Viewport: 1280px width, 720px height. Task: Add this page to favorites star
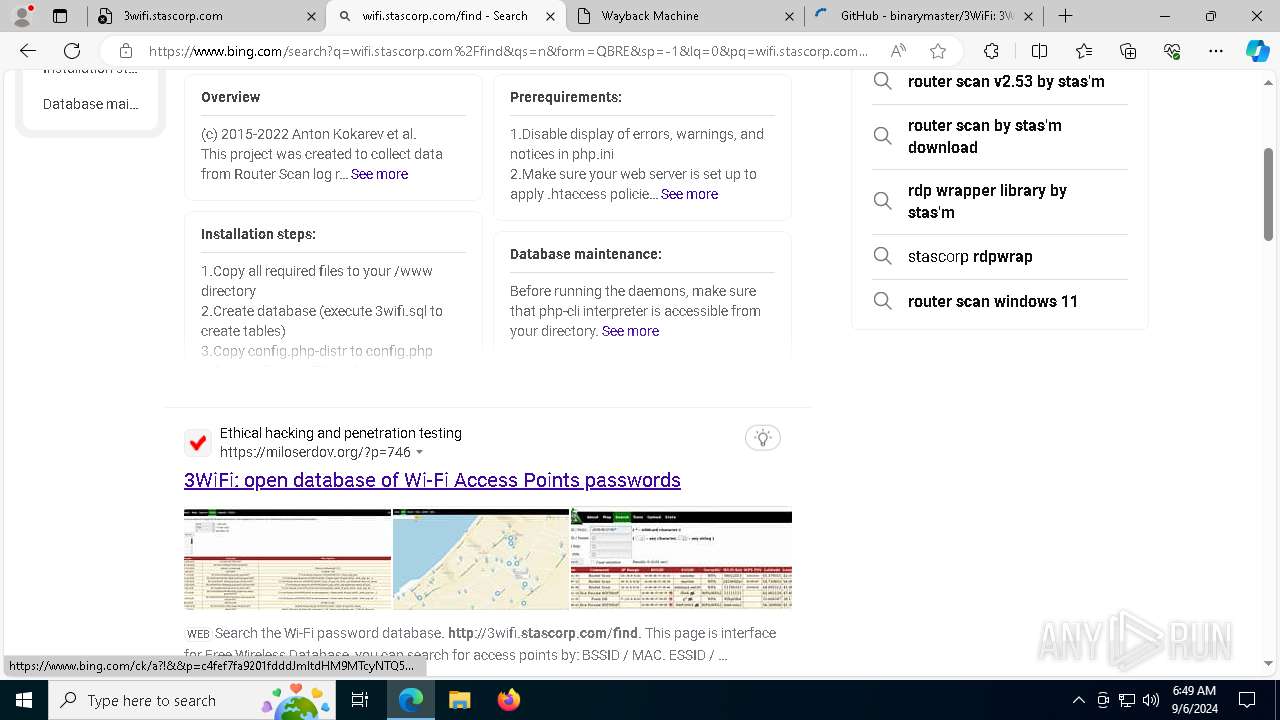click(x=938, y=51)
